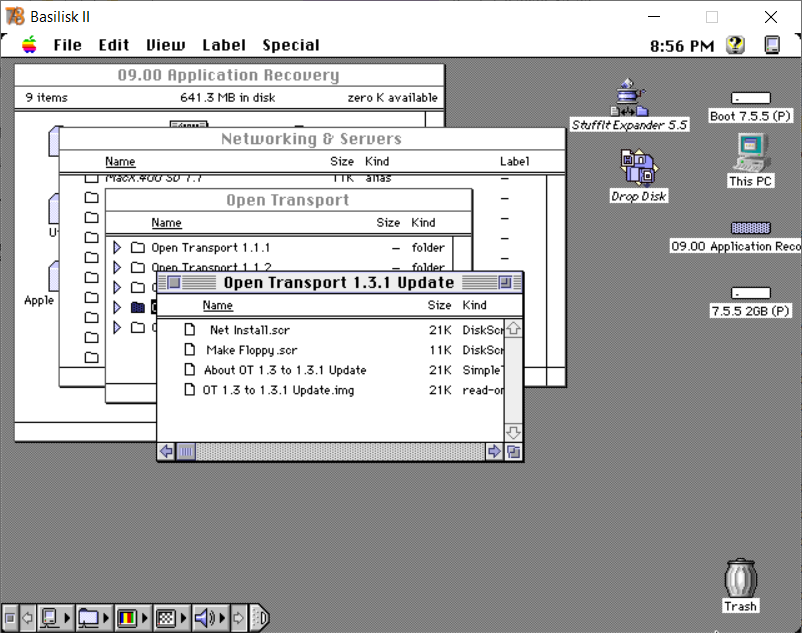Click the Control Strip left scroll arrow

(28, 618)
